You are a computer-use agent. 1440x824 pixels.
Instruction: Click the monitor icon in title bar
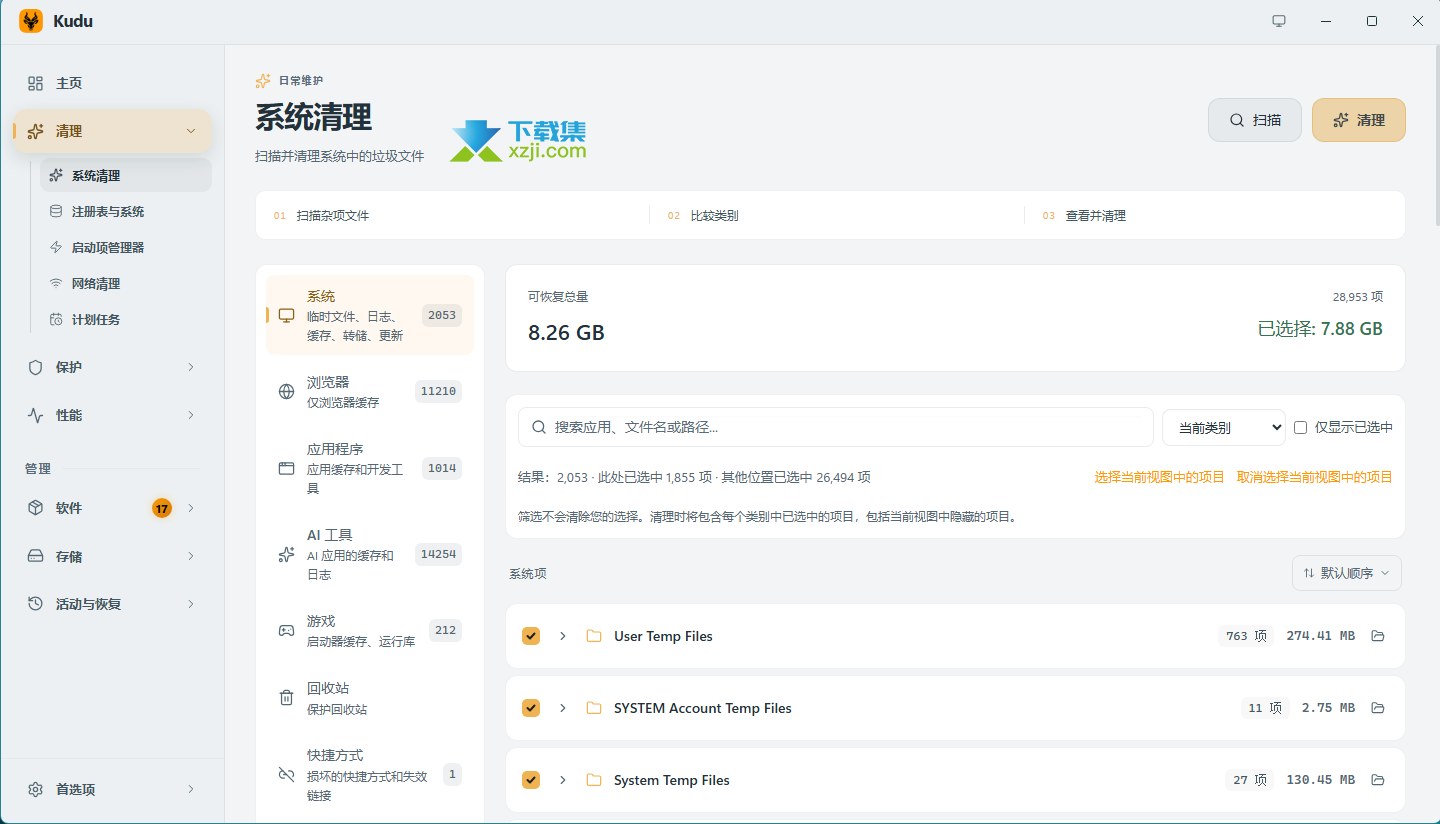(1279, 21)
